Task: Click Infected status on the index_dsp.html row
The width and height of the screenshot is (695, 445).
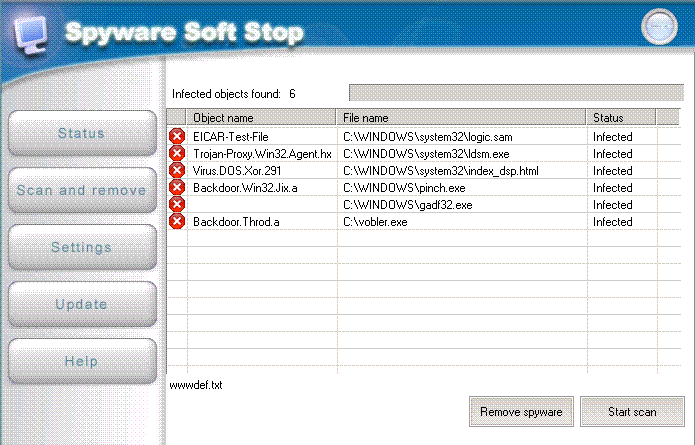Action: (x=613, y=171)
